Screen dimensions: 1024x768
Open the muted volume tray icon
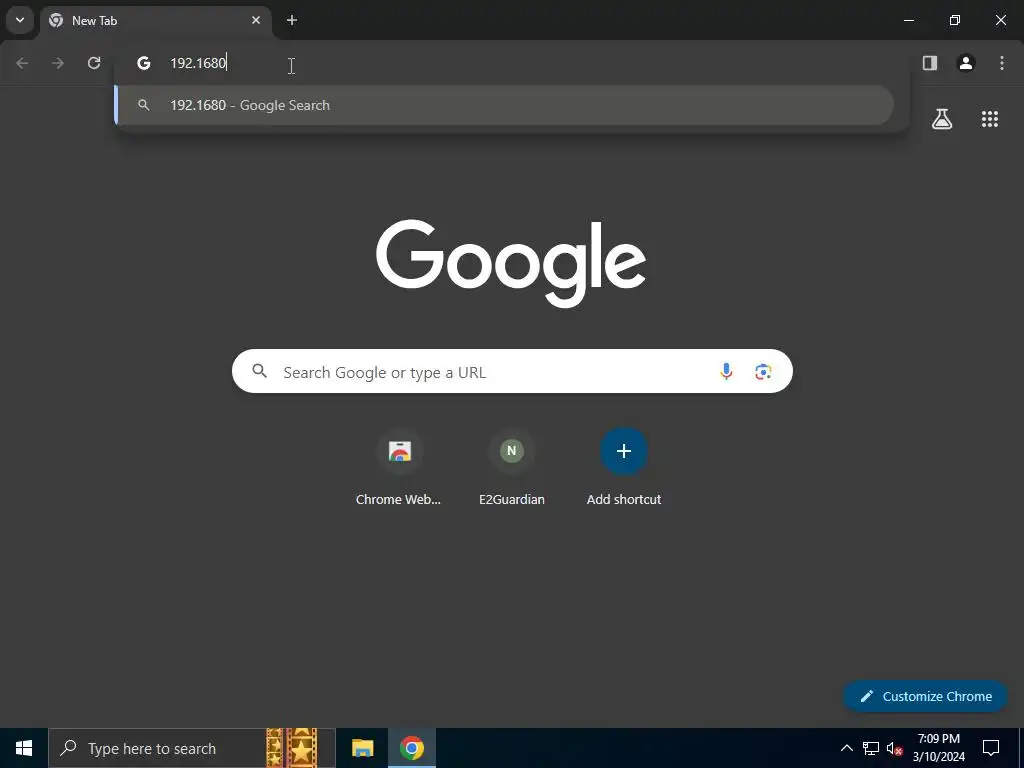pos(894,748)
